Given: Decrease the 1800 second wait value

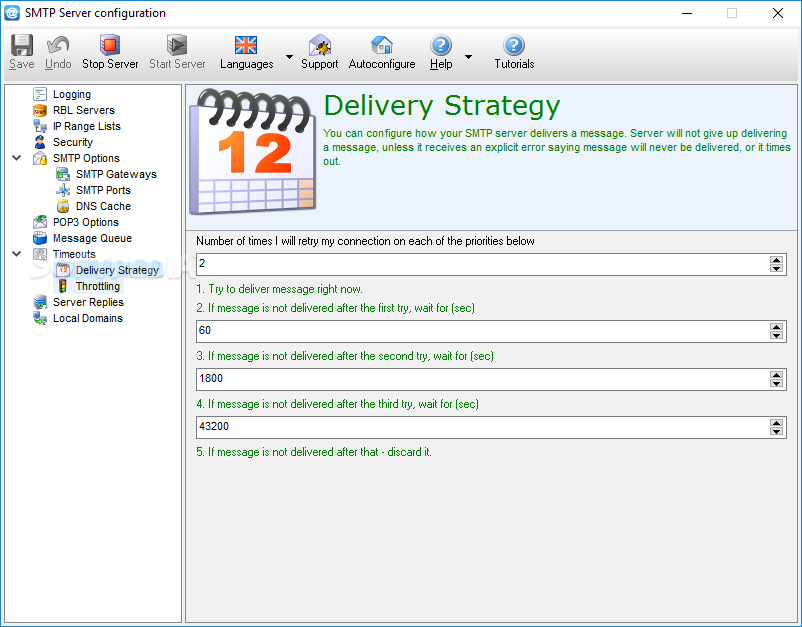Looking at the screenshot, I should [776, 383].
